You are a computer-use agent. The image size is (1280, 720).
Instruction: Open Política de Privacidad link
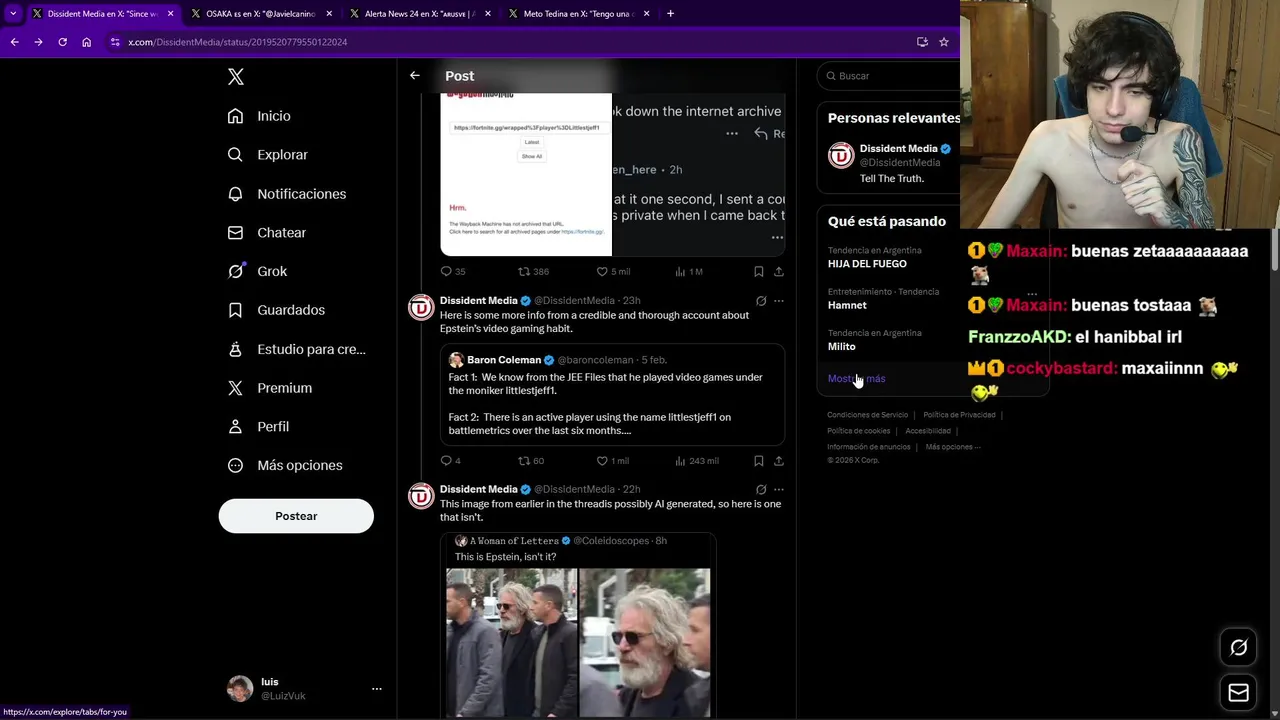[959, 415]
